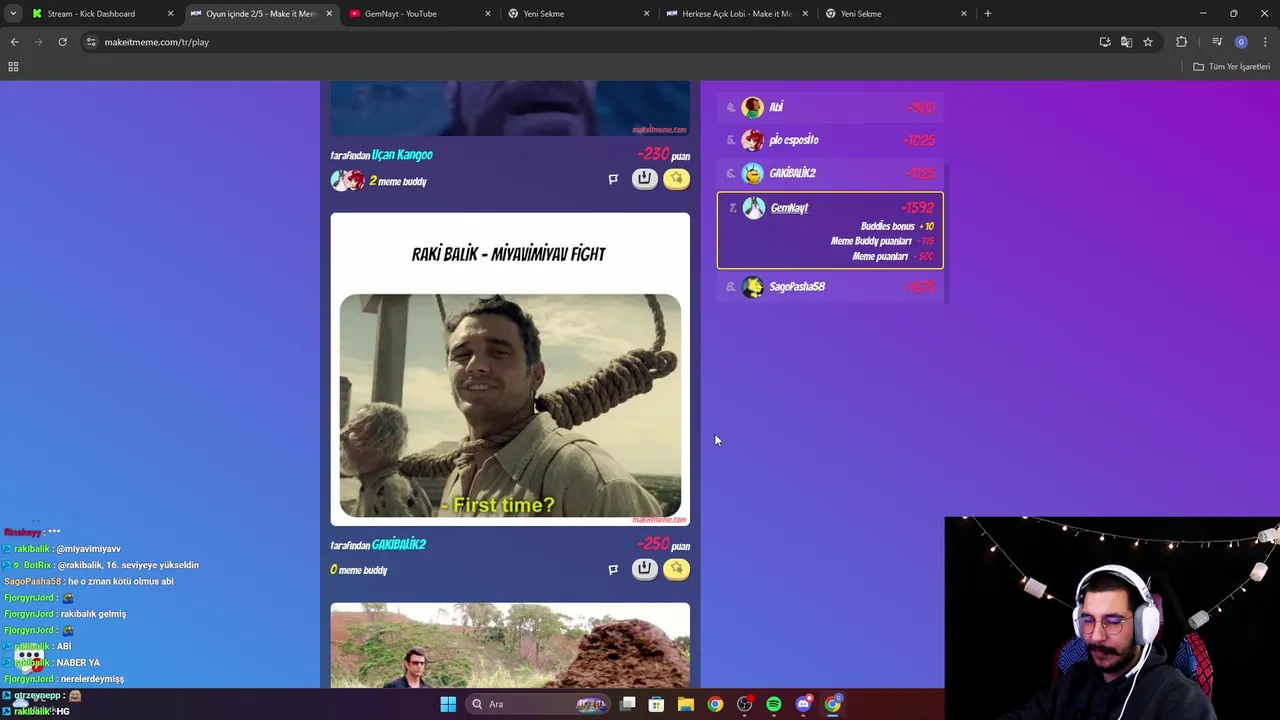Download the Uçan Kangoo meme
This screenshot has height=720, width=1280.
pos(644,179)
